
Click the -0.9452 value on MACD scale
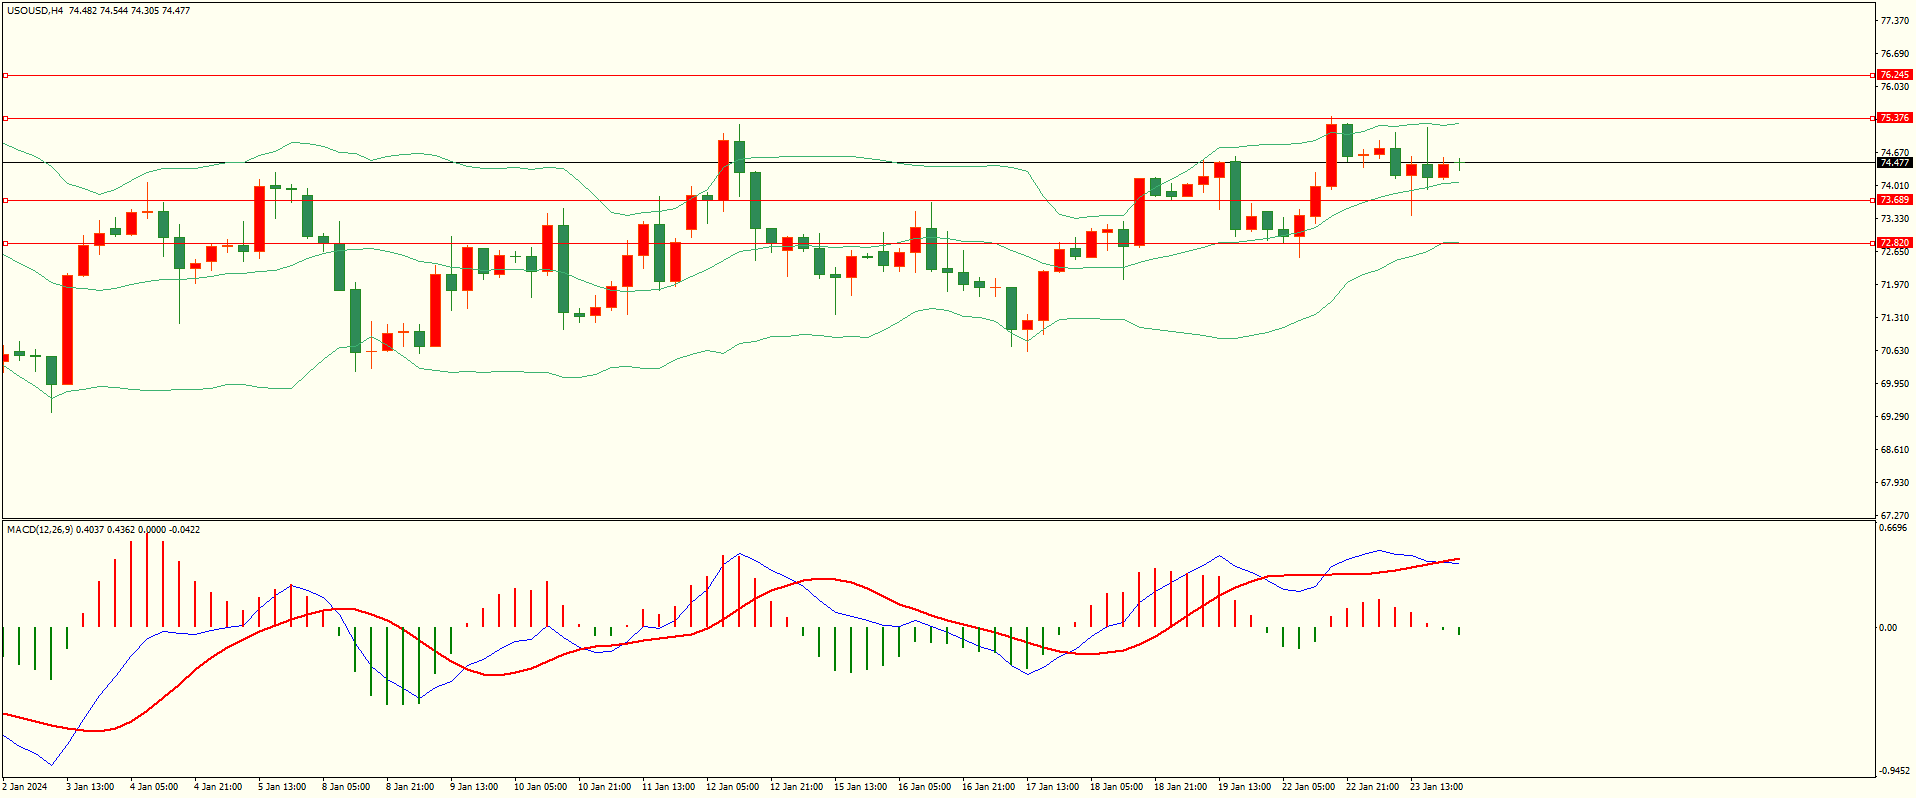[x=1893, y=771]
